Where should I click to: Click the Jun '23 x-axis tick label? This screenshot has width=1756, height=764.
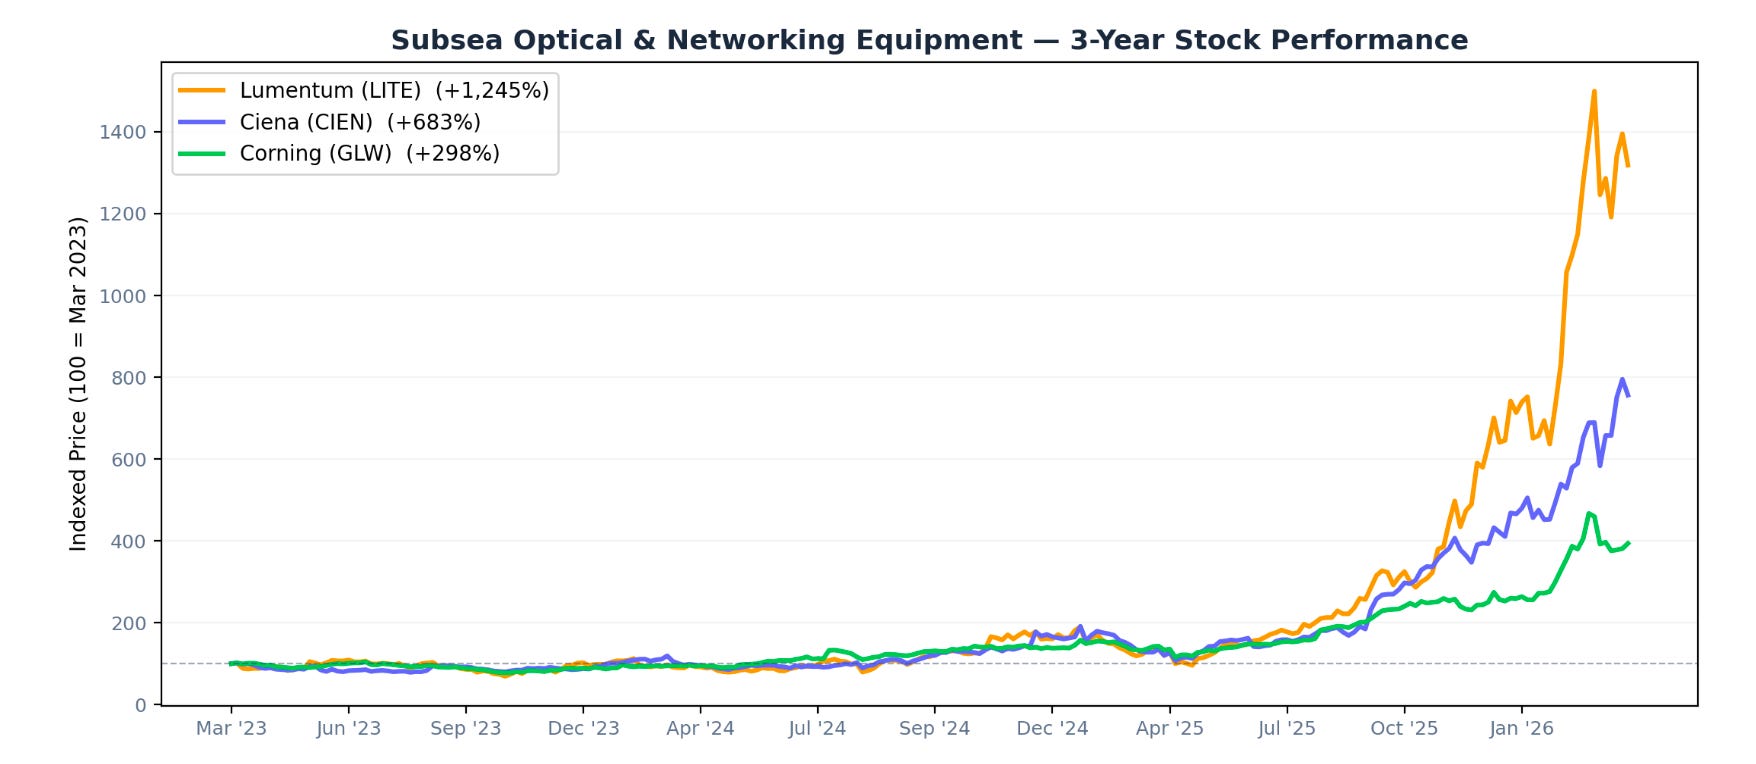pos(348,728)
